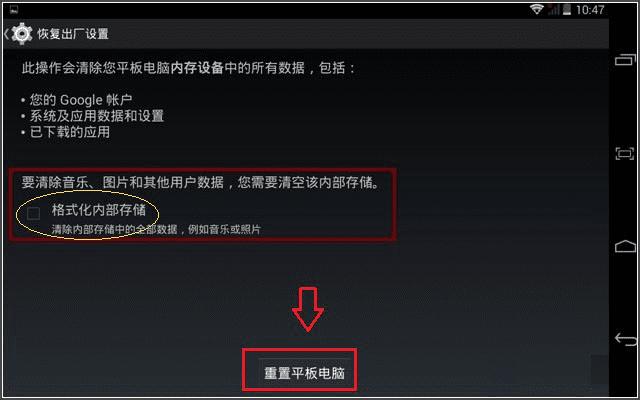Tap the 您的 Google 帐户 bullet line
The image size is (640, 400).
(77, 100)
